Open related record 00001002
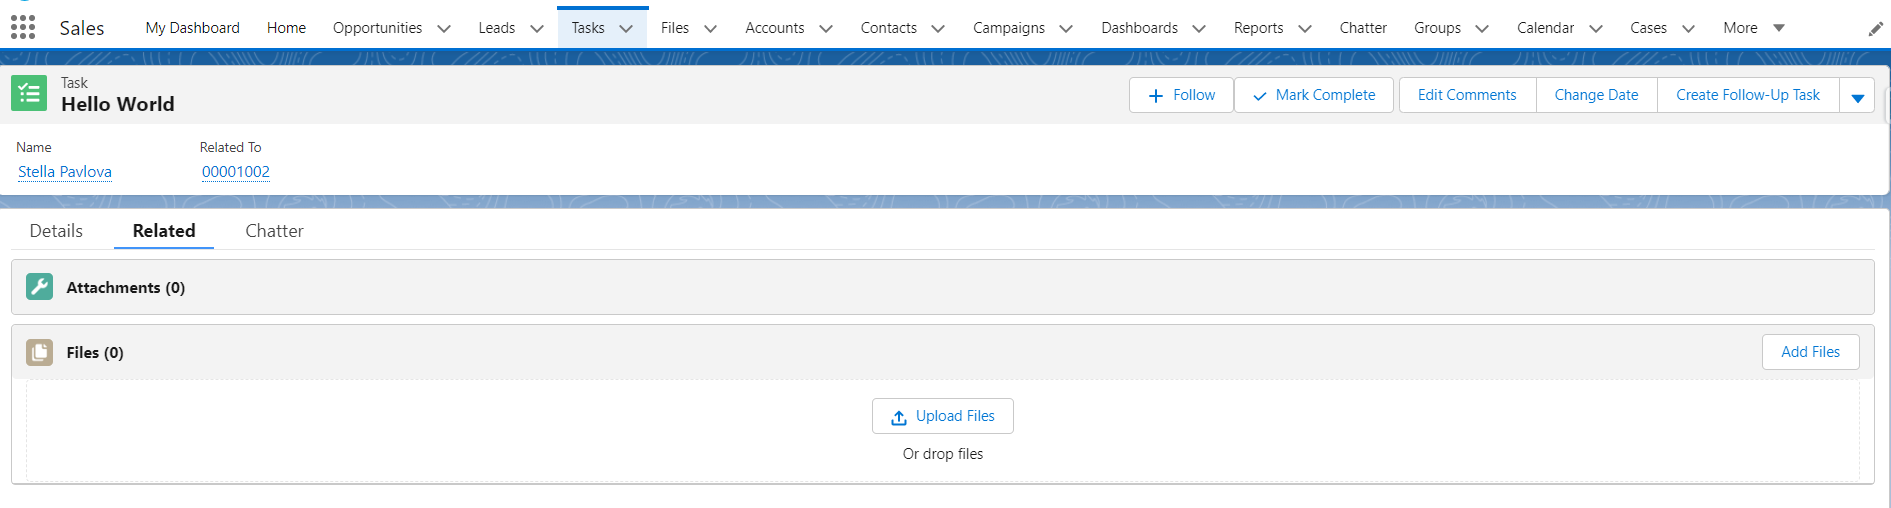The height and width of the screenshot is (508, 1891). [236, 172]
